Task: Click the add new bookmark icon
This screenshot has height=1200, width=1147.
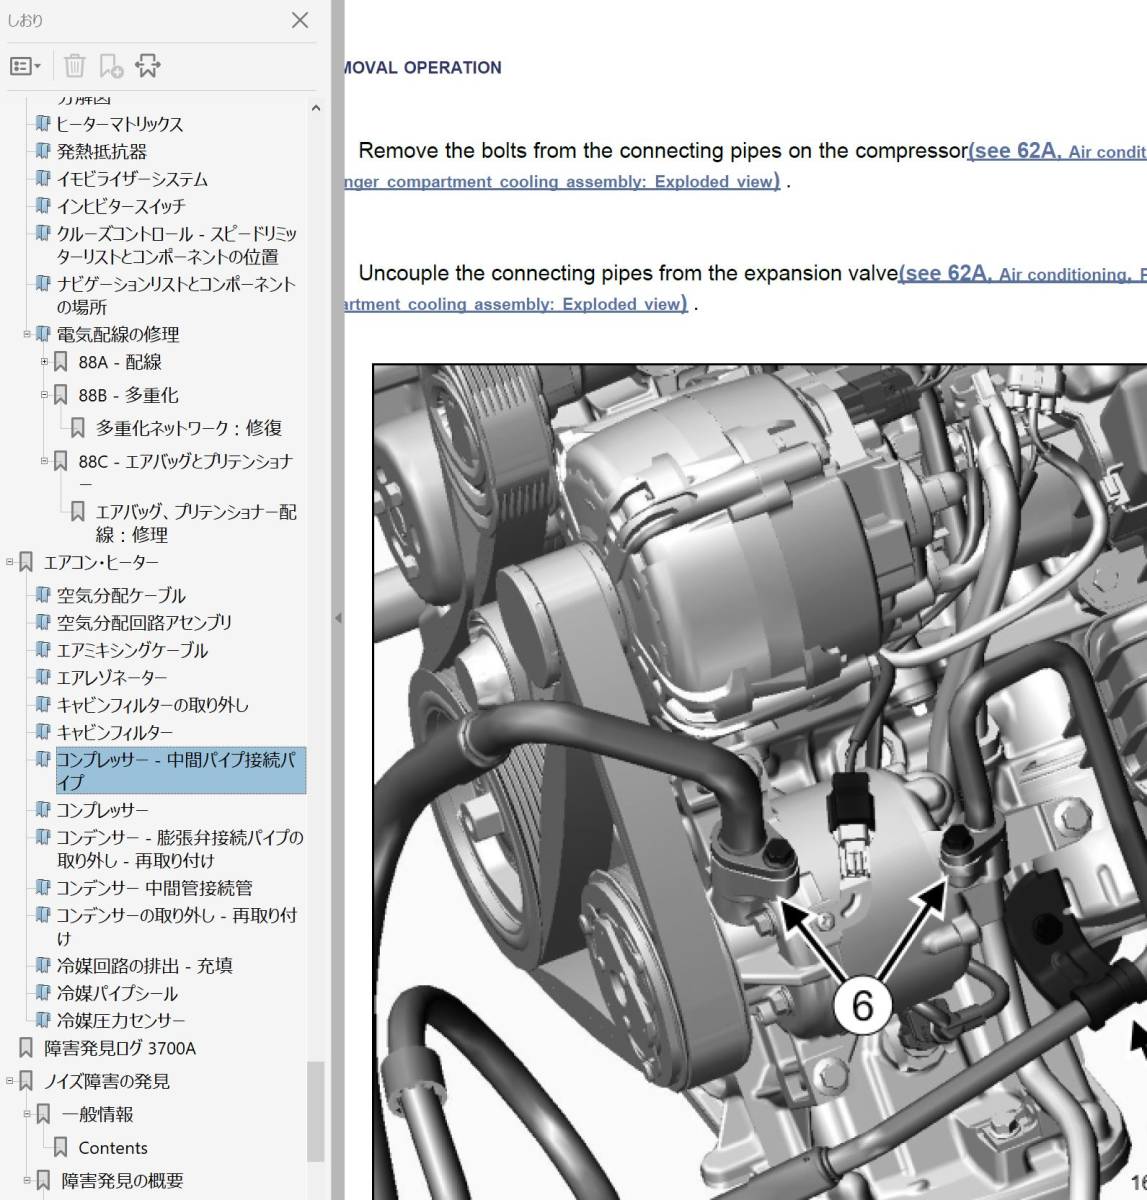Action: pos(111,66)
